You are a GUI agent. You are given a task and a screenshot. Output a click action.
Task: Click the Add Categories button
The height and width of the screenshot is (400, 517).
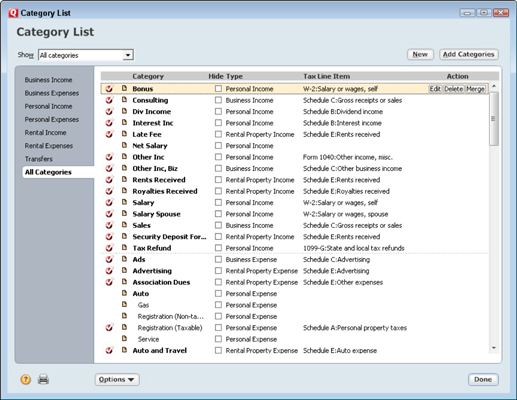click(469, 54)
